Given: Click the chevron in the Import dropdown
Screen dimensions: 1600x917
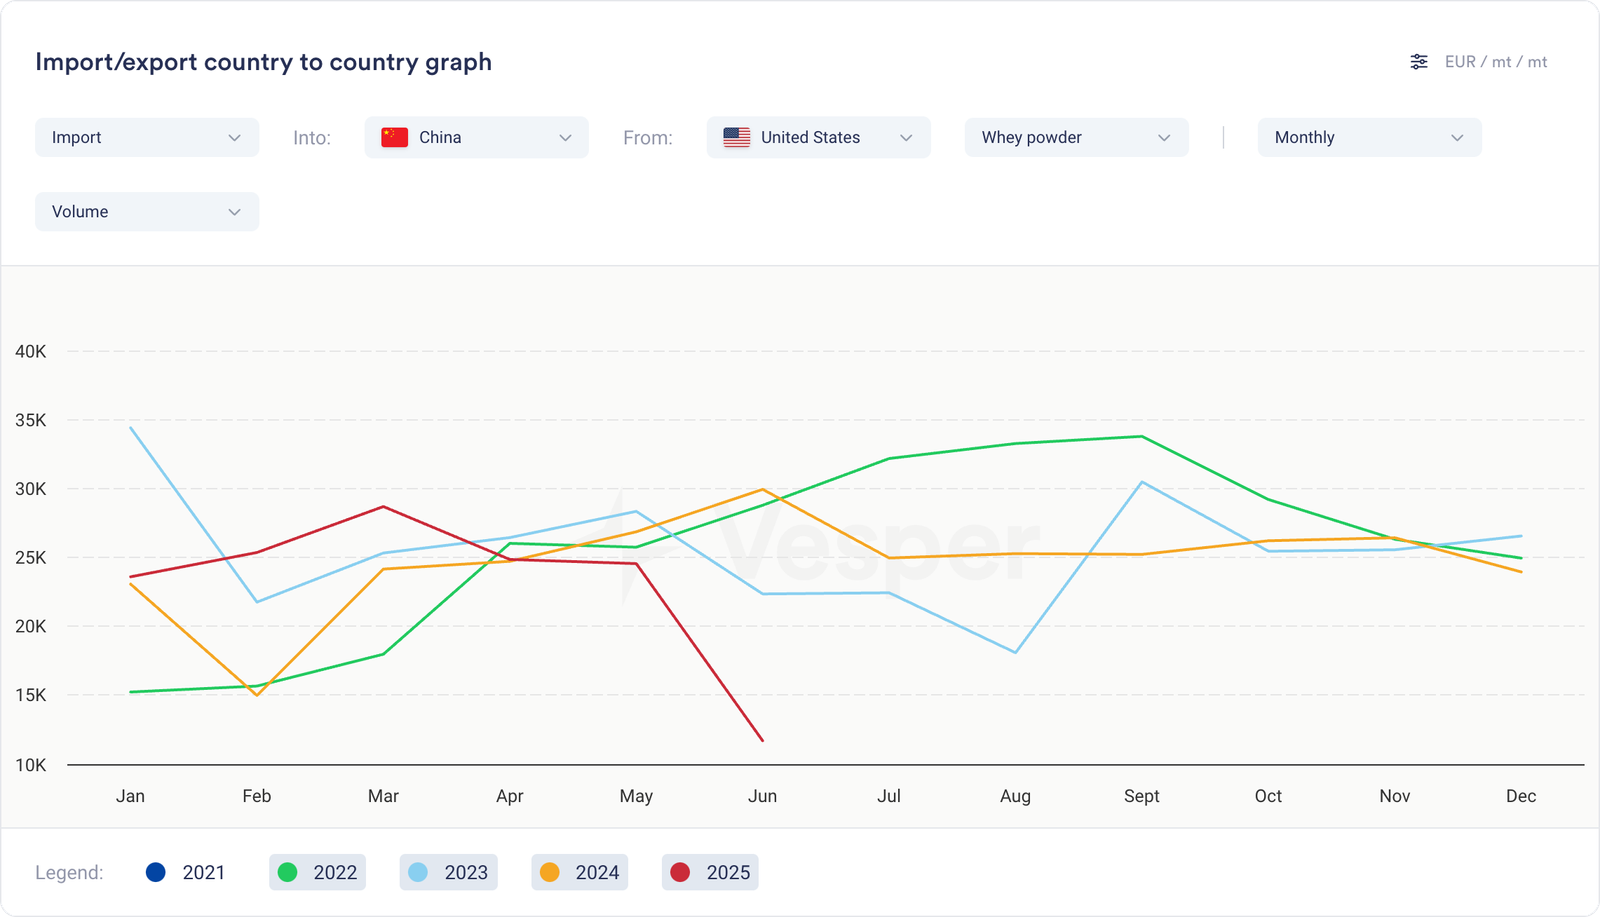Looking at the screenshot, I should coord(234,138).
